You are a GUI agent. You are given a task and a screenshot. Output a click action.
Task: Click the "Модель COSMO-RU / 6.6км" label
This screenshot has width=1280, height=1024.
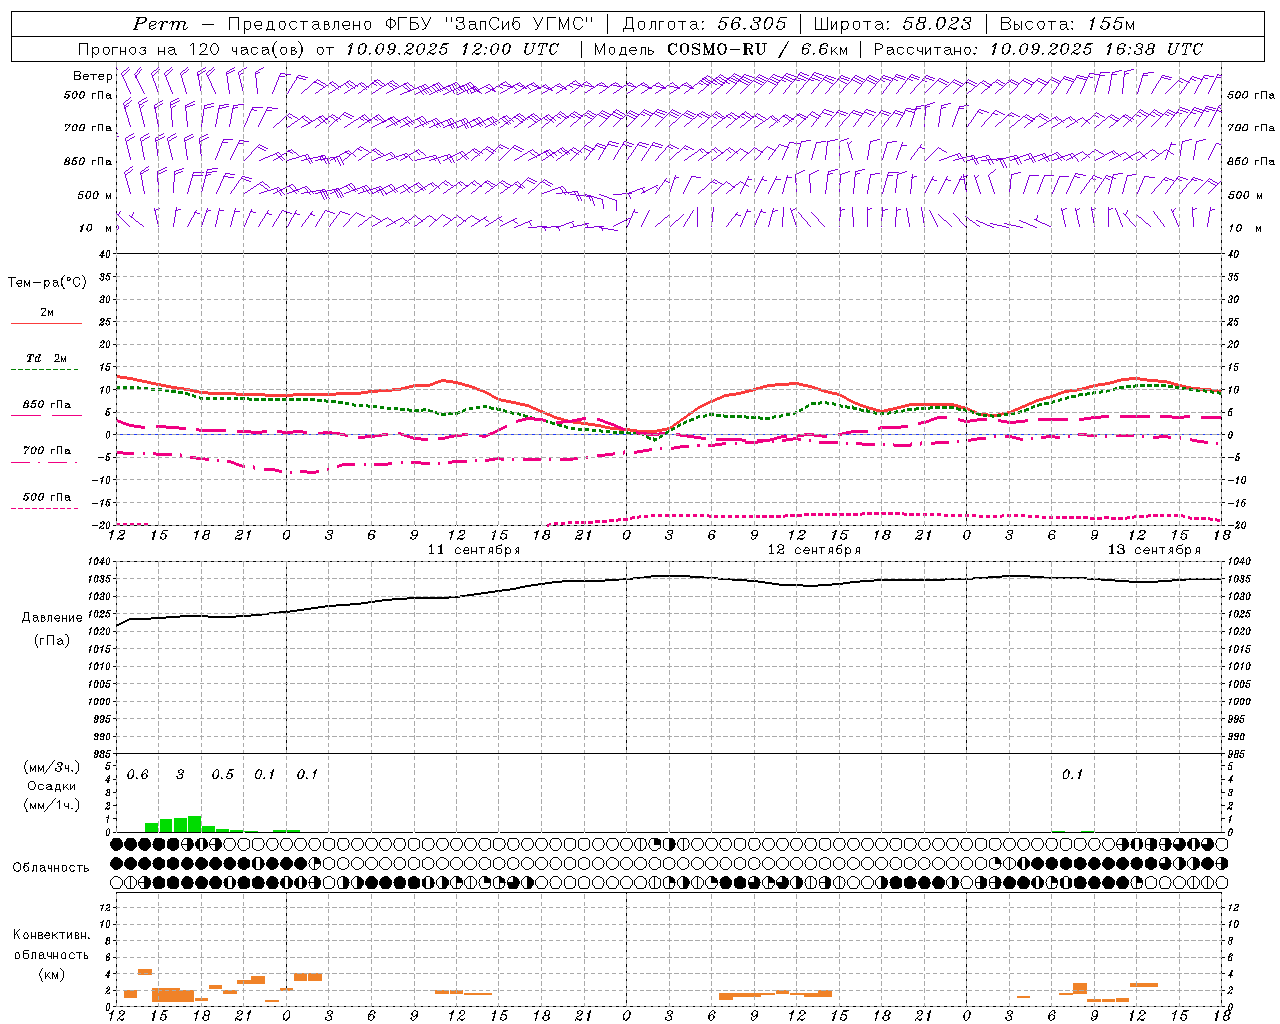tap(720, 49)
